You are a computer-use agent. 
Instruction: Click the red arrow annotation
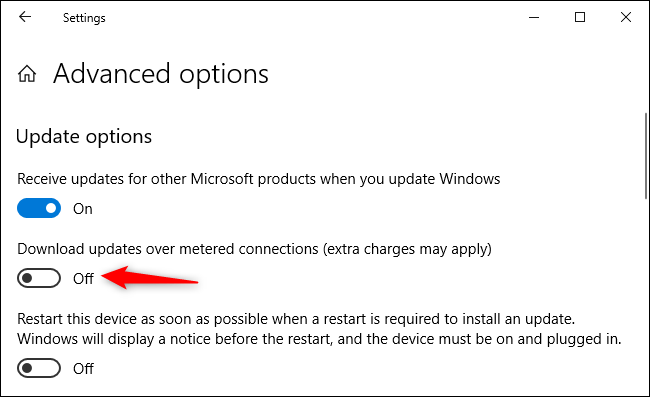(149, 278)
